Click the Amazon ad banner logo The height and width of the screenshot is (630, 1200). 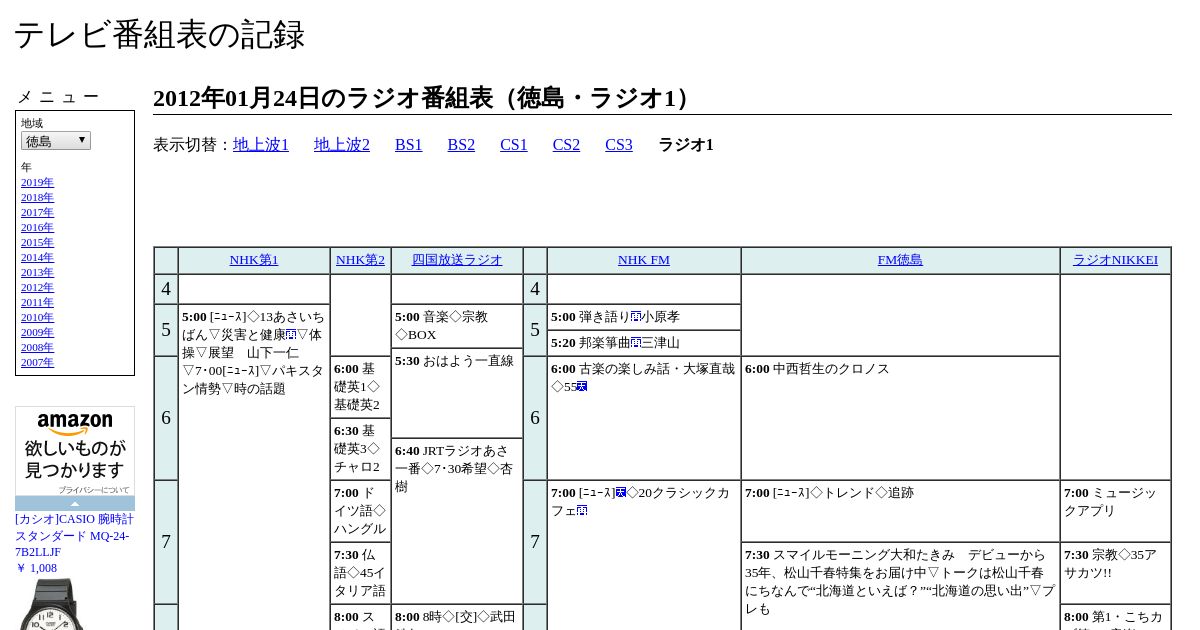75,424
